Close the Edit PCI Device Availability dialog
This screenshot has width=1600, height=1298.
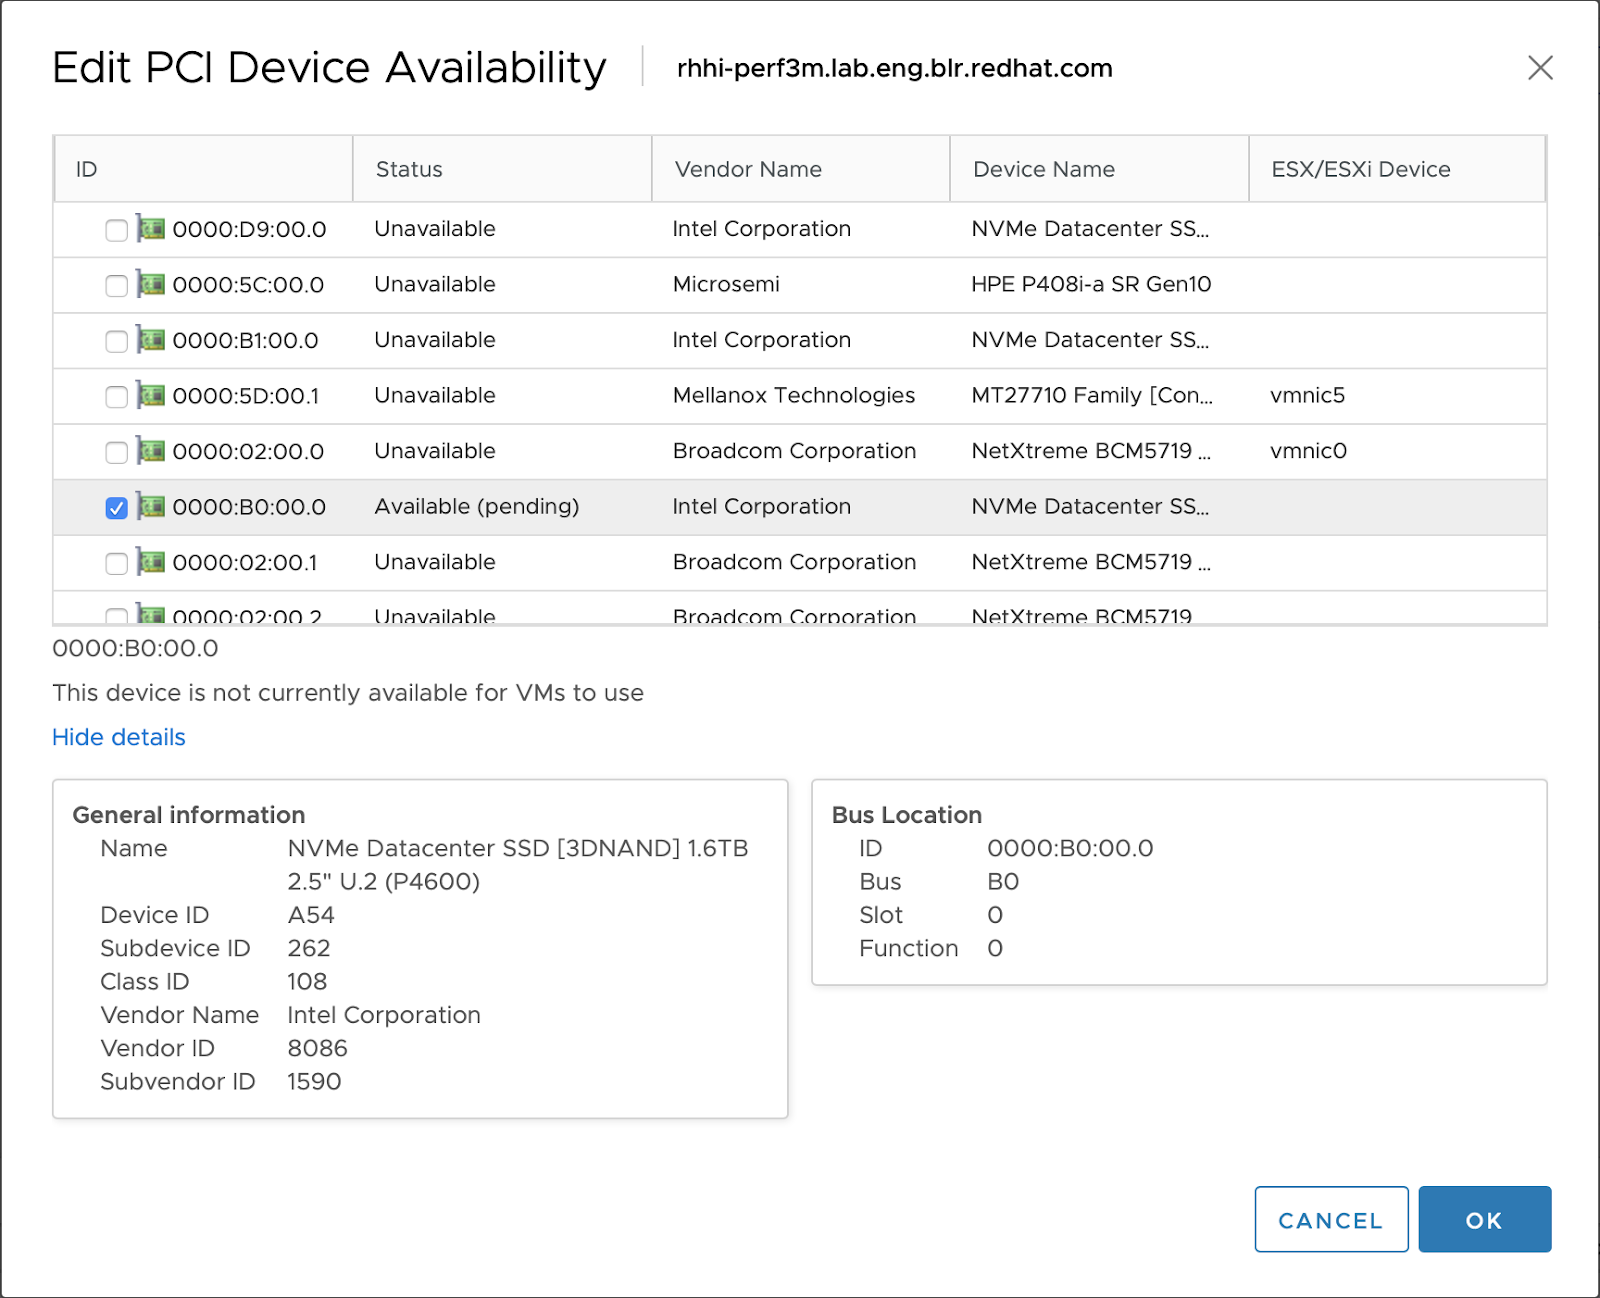(x=1540, y=68)
